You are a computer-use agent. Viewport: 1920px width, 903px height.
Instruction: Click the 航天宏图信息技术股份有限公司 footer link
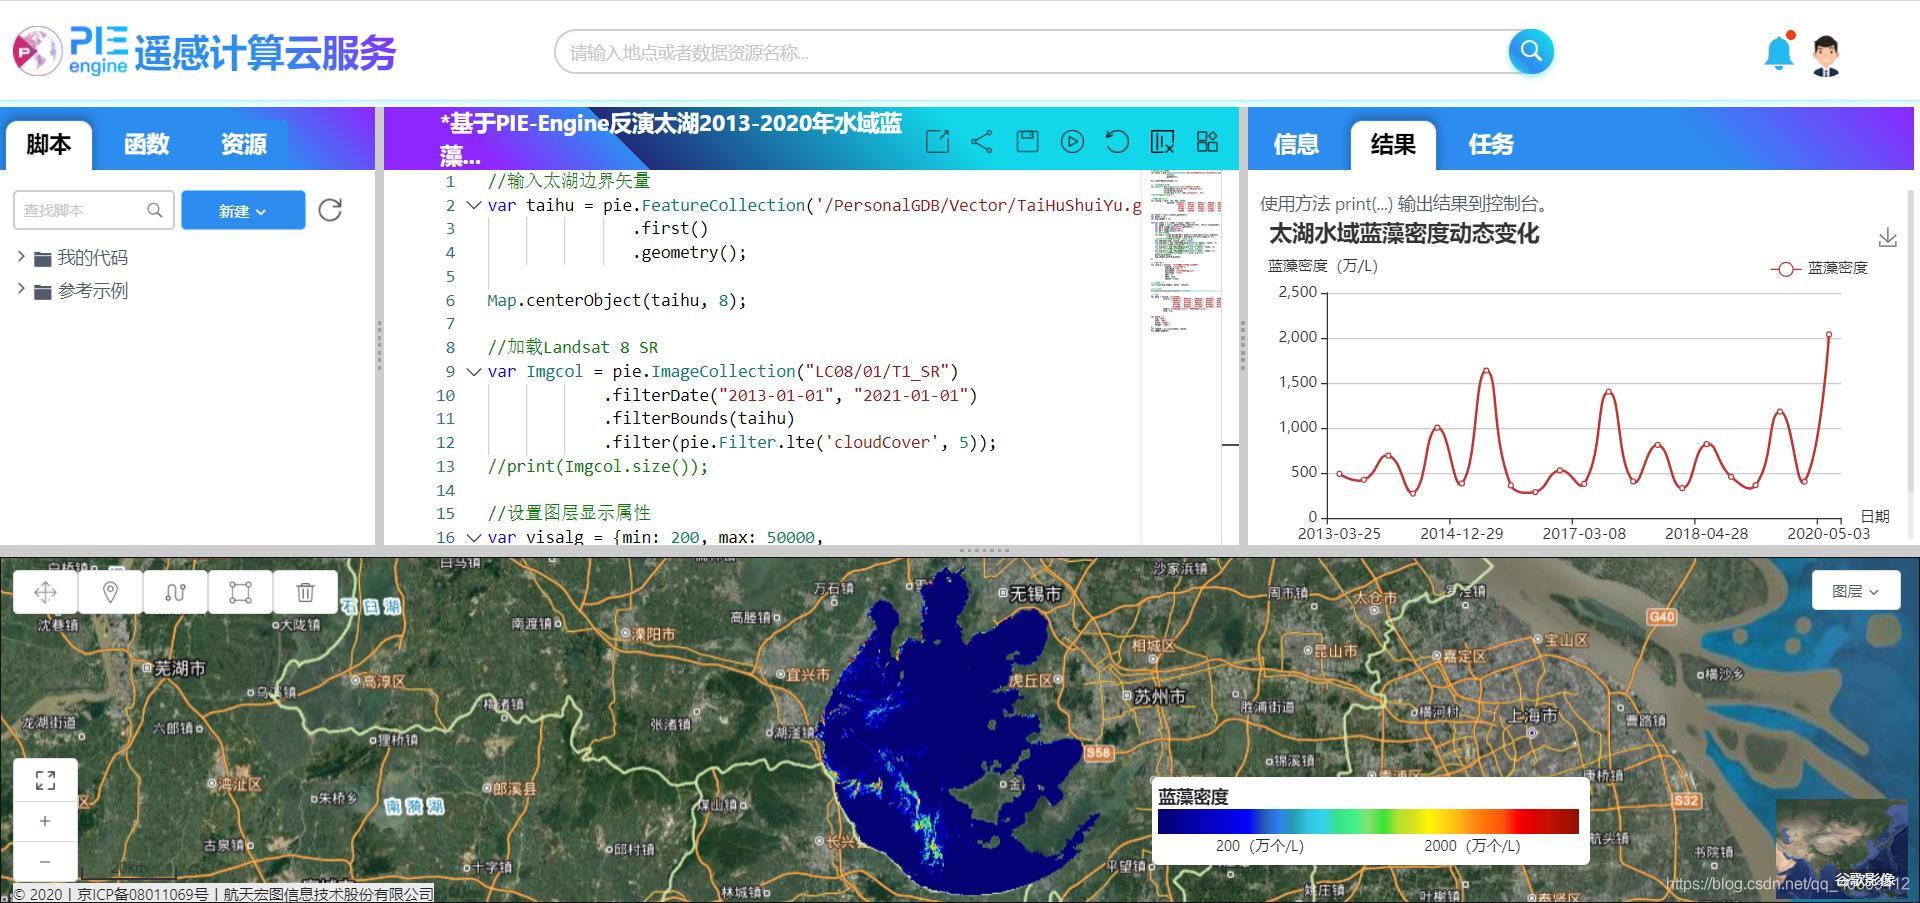pos(328,894)
